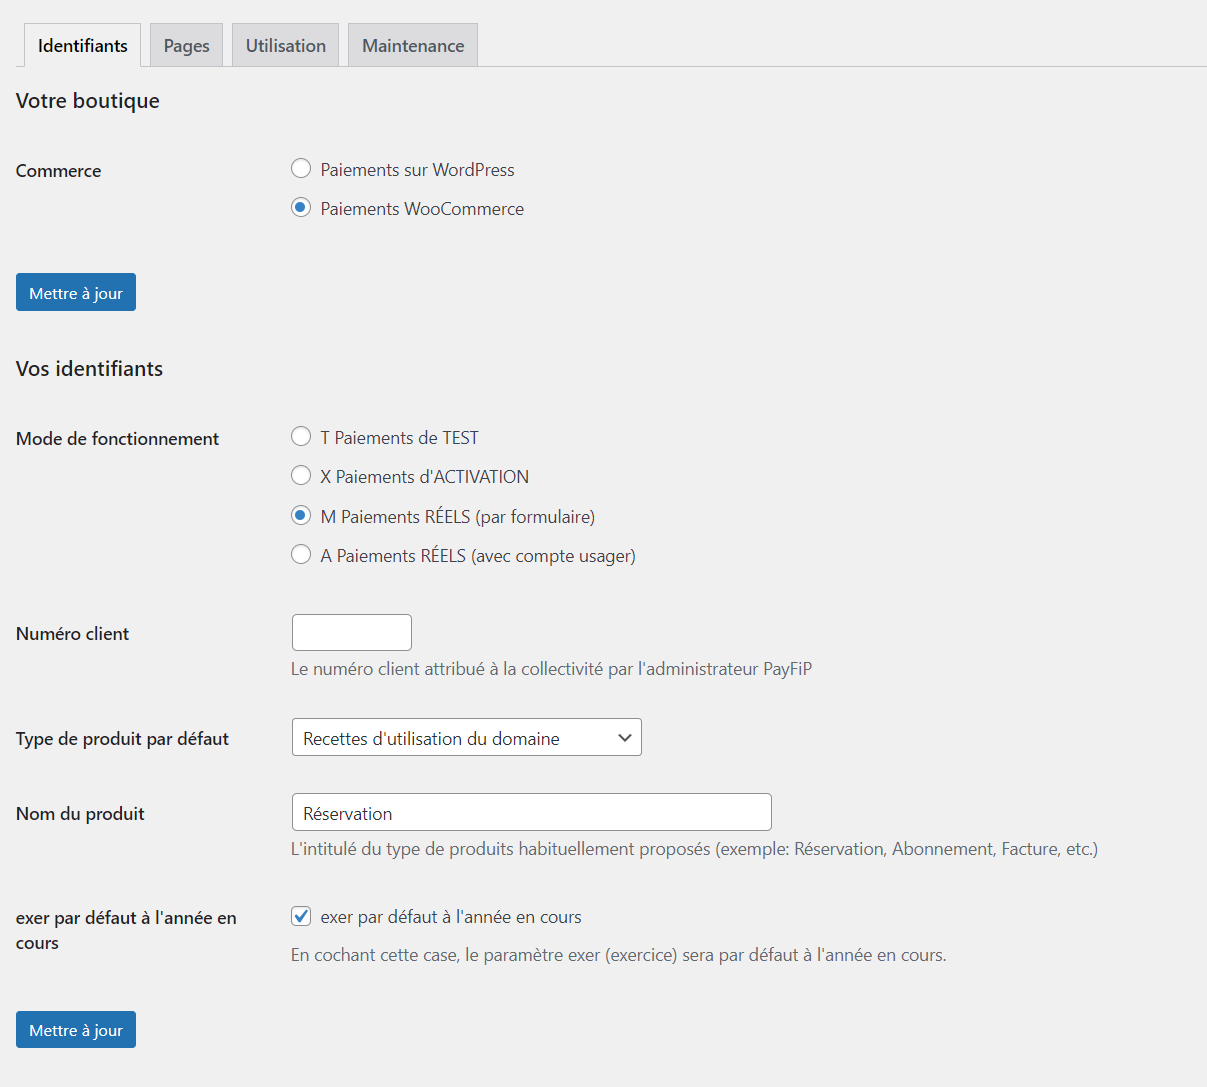
Task: Click Mettre à jour under Votre boutique
Action: [76, 293]
